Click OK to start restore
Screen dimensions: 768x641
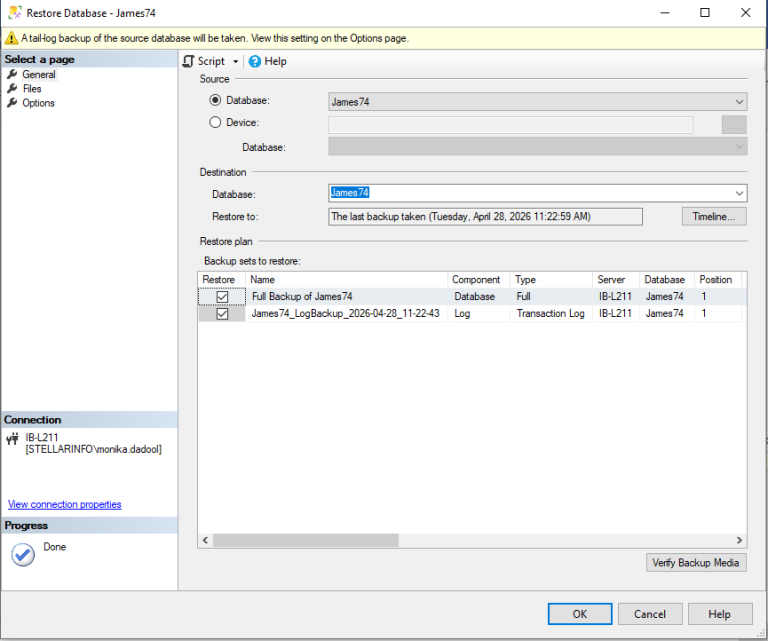tap(580, 614)
